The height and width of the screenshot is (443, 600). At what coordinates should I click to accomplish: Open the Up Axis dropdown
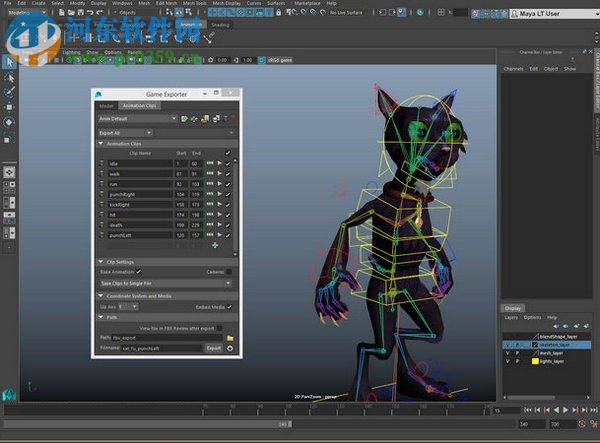128,307
